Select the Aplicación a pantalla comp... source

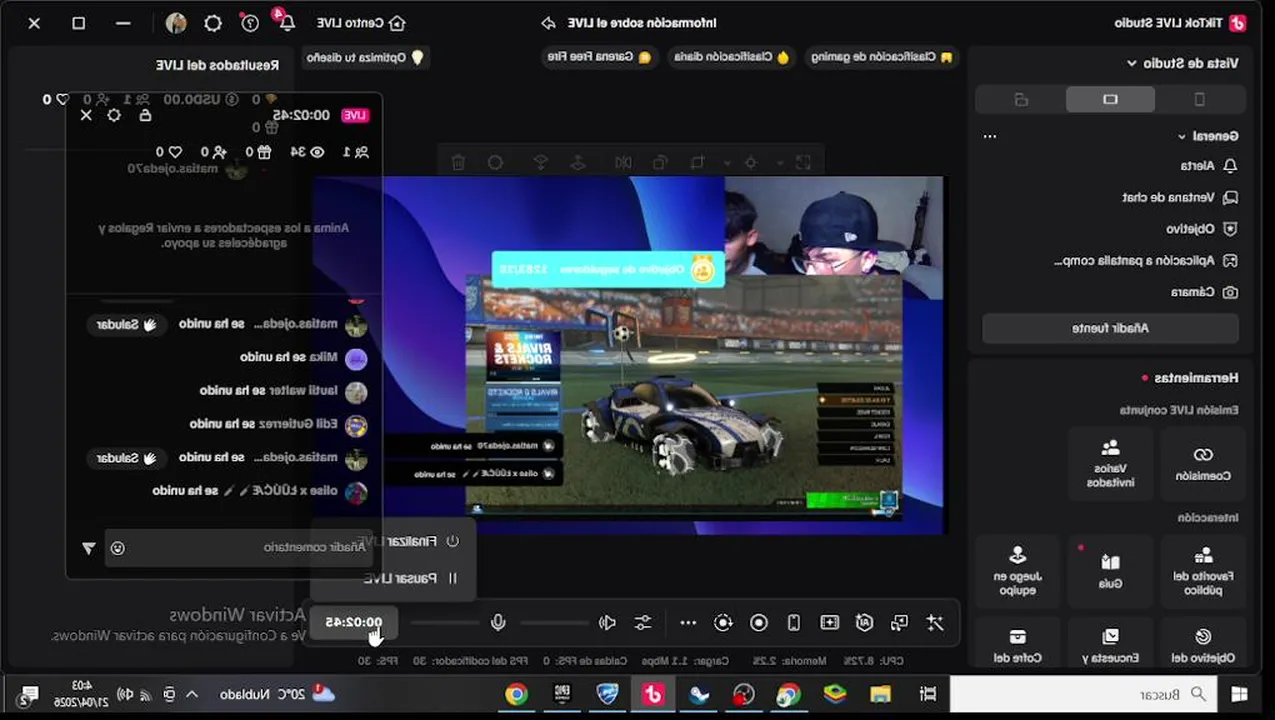pos(1146,260)
